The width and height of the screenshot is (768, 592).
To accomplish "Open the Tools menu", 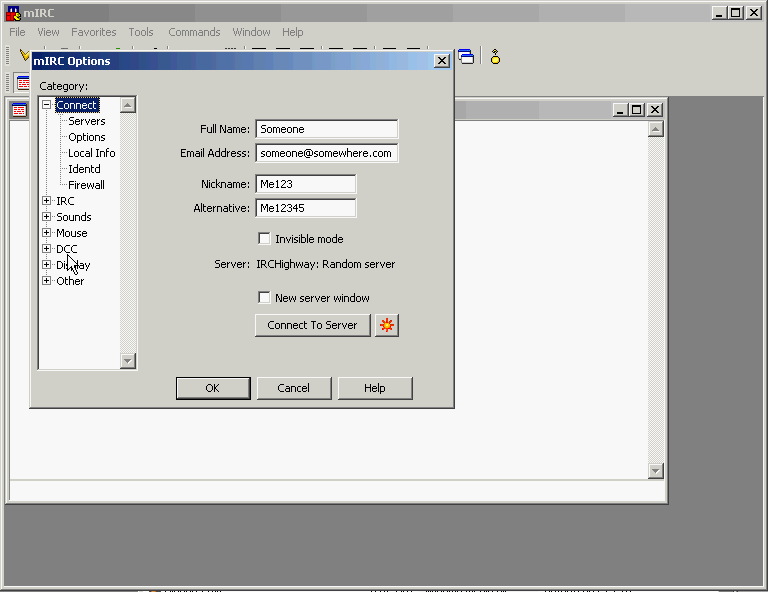I will pyautogui.click(x=141, y=32).
